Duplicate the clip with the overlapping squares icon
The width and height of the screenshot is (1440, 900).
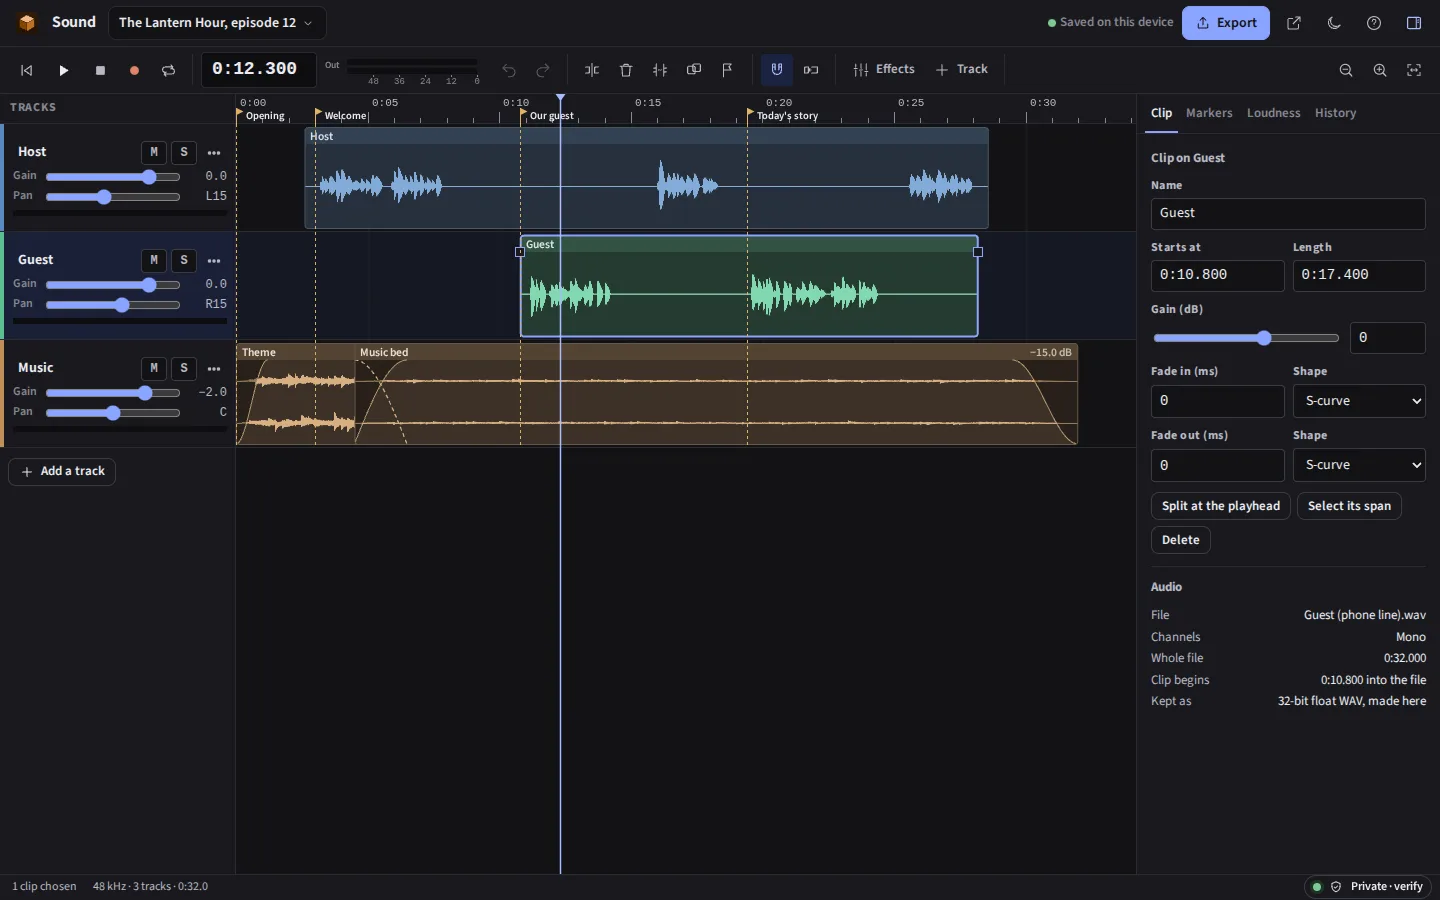tap(694, 70)
